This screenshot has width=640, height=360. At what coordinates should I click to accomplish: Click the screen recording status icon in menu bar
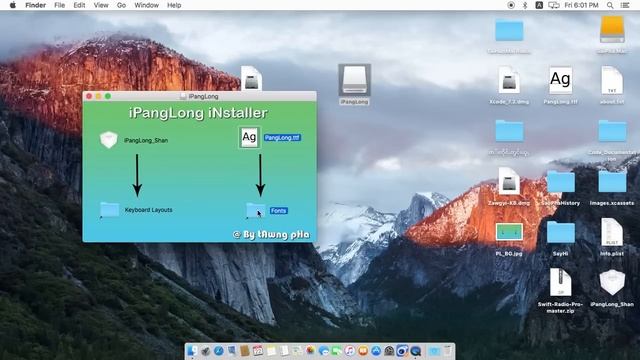coord(511,5)
